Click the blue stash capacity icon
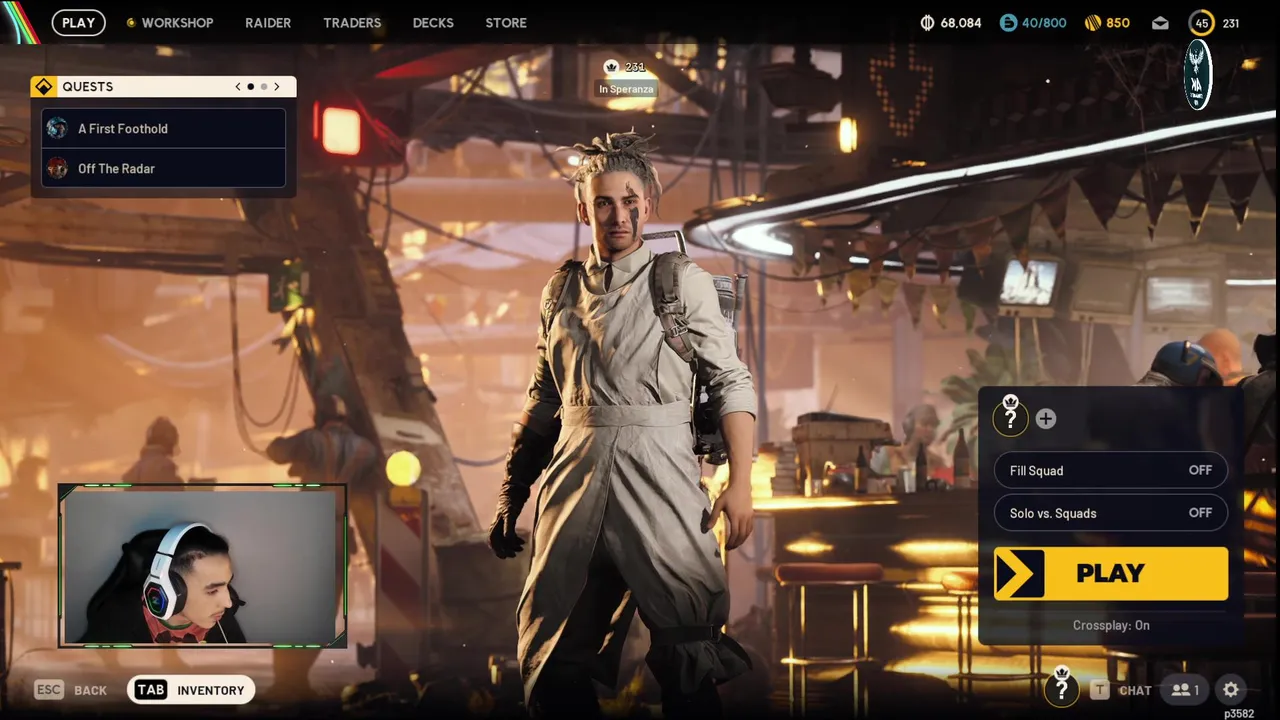Screen dimensions: 1280x720 1009,22
